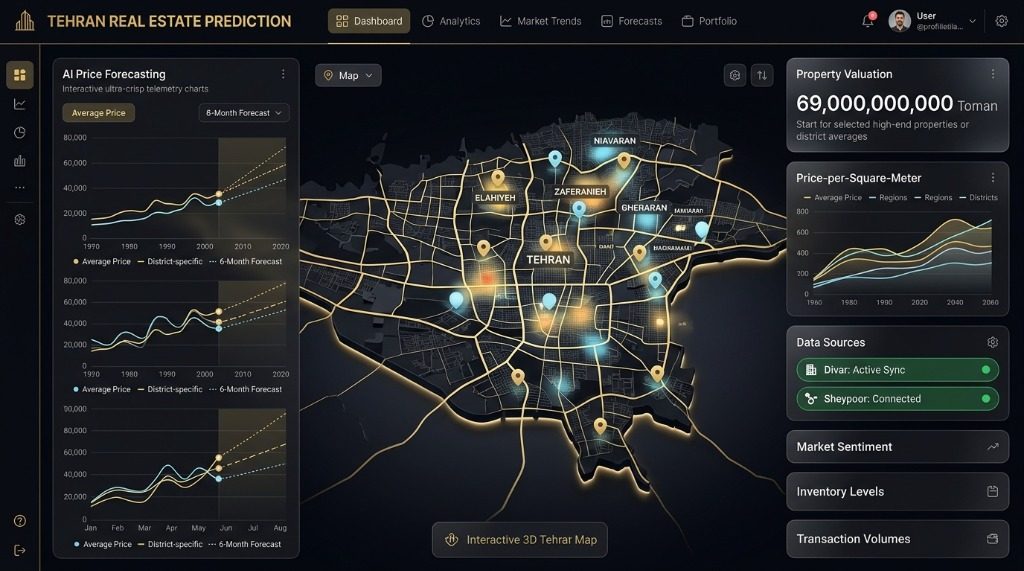Open AI Price Forecasting options menu
This screenshot has width=1024, height=571.
[x=283, y=74]
